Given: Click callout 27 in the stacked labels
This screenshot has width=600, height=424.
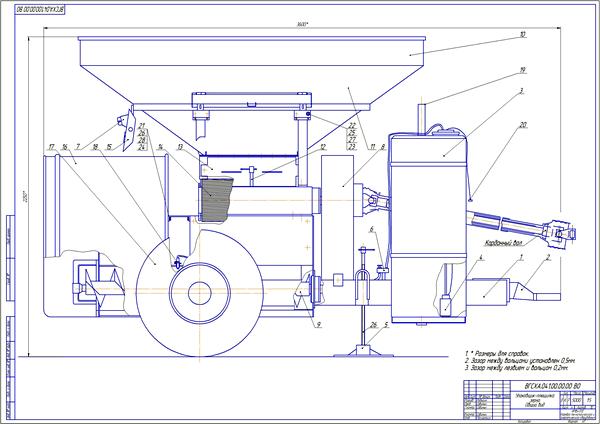Looking at the screenshot, I should point(352,140).
